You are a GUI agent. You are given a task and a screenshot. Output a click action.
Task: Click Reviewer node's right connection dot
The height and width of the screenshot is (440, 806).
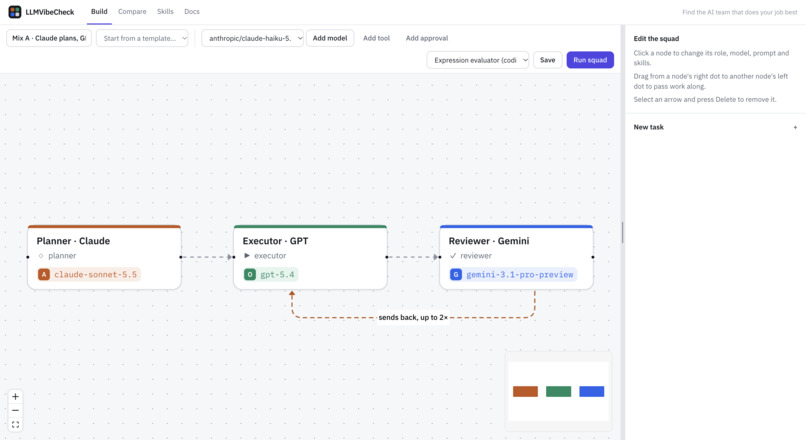coord(593,257)
